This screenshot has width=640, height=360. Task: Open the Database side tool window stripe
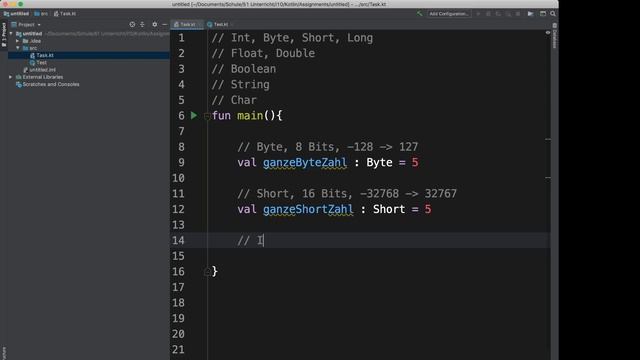tap(555, 36)
